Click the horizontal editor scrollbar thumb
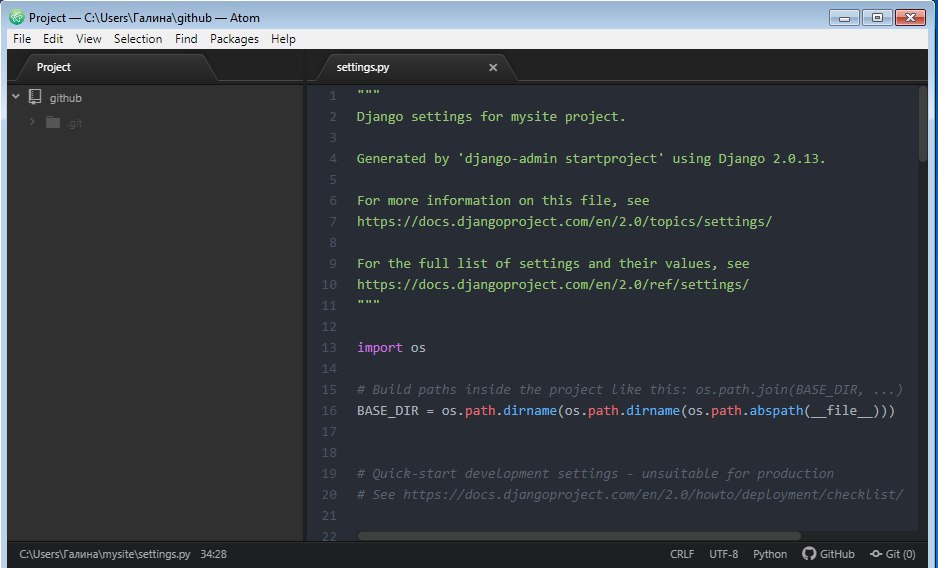938x568 pixels. pos(579,536)
